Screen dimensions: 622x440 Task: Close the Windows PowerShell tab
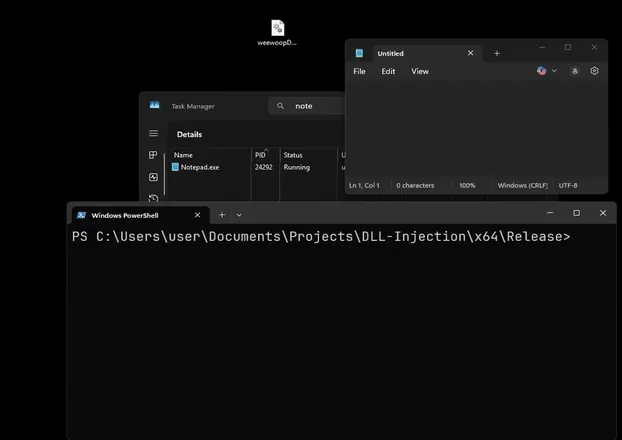click(x=197, y=215)
